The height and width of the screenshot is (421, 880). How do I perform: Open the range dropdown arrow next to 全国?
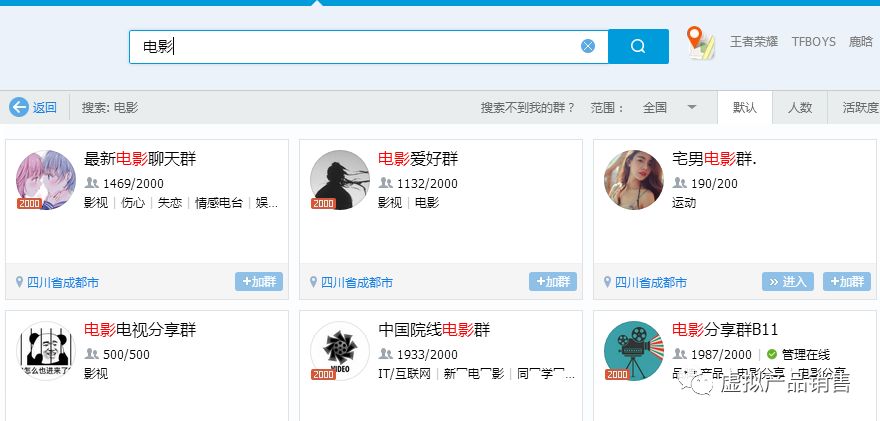point(692,107)
